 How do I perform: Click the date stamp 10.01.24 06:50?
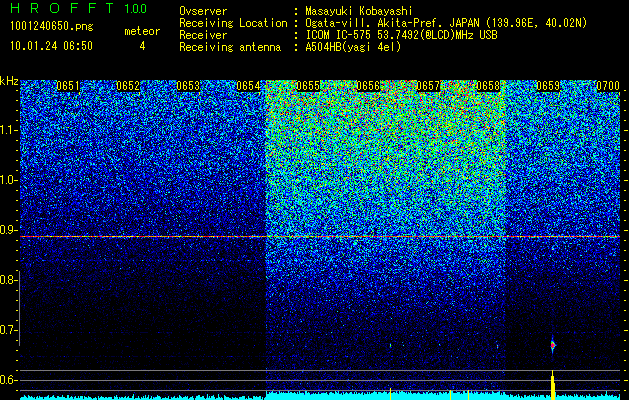pyautogui.click(x=51, y=46)
